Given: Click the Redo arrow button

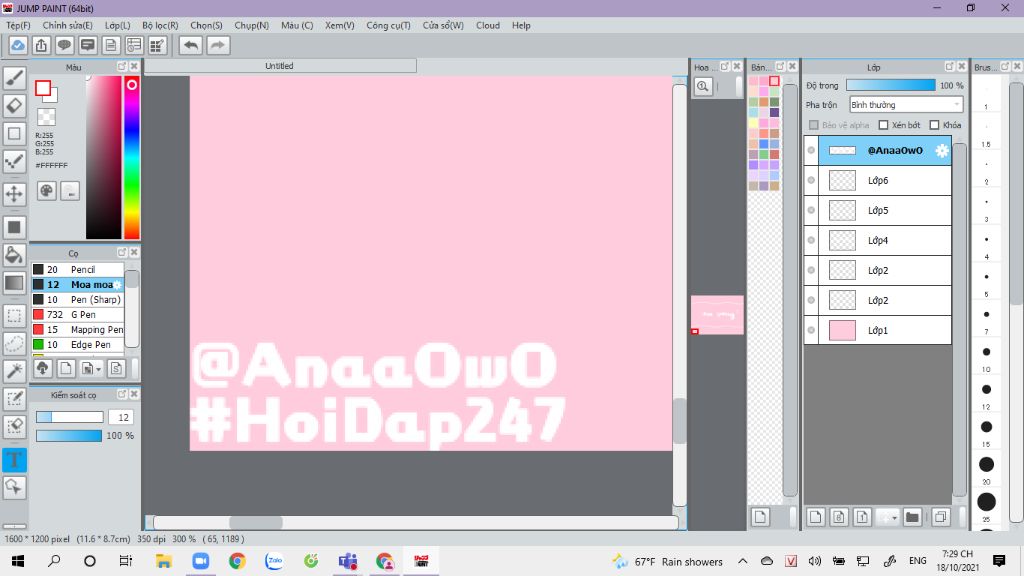Looking at the screenshot, I should coord(218,45).
